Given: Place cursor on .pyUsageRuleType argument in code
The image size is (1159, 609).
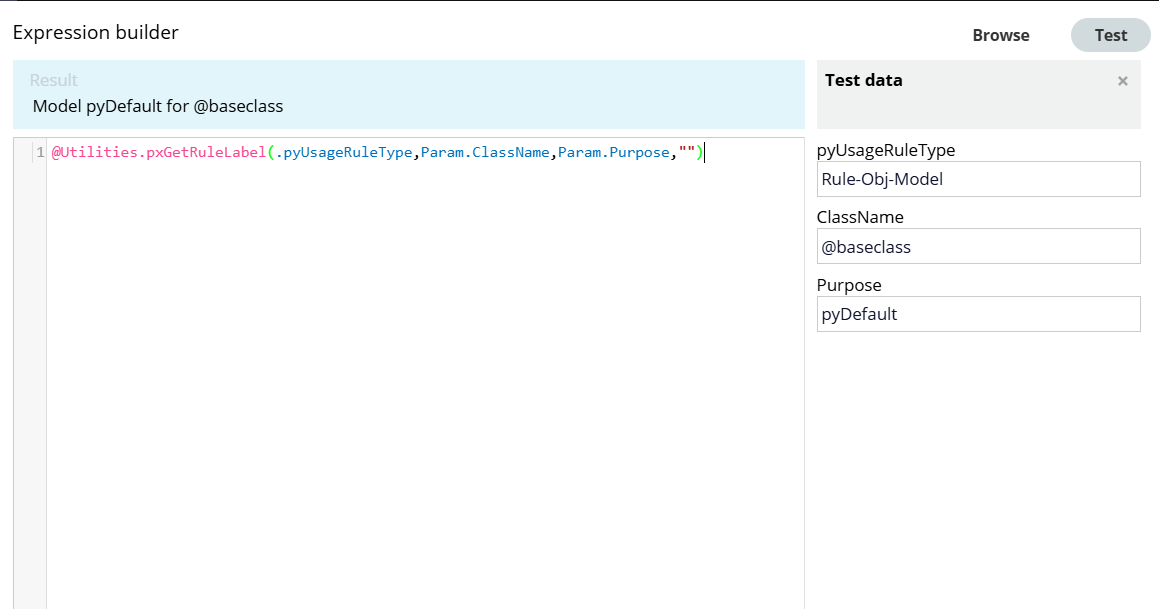Looking at the screenshot, I should pos(344,153).
